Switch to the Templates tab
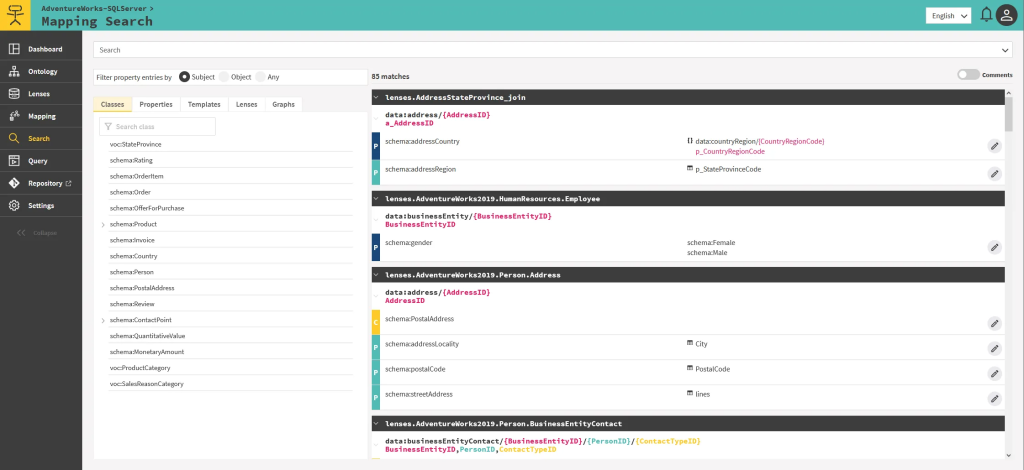This screenshot has width=1024, height=470. (x=204, y=104)
